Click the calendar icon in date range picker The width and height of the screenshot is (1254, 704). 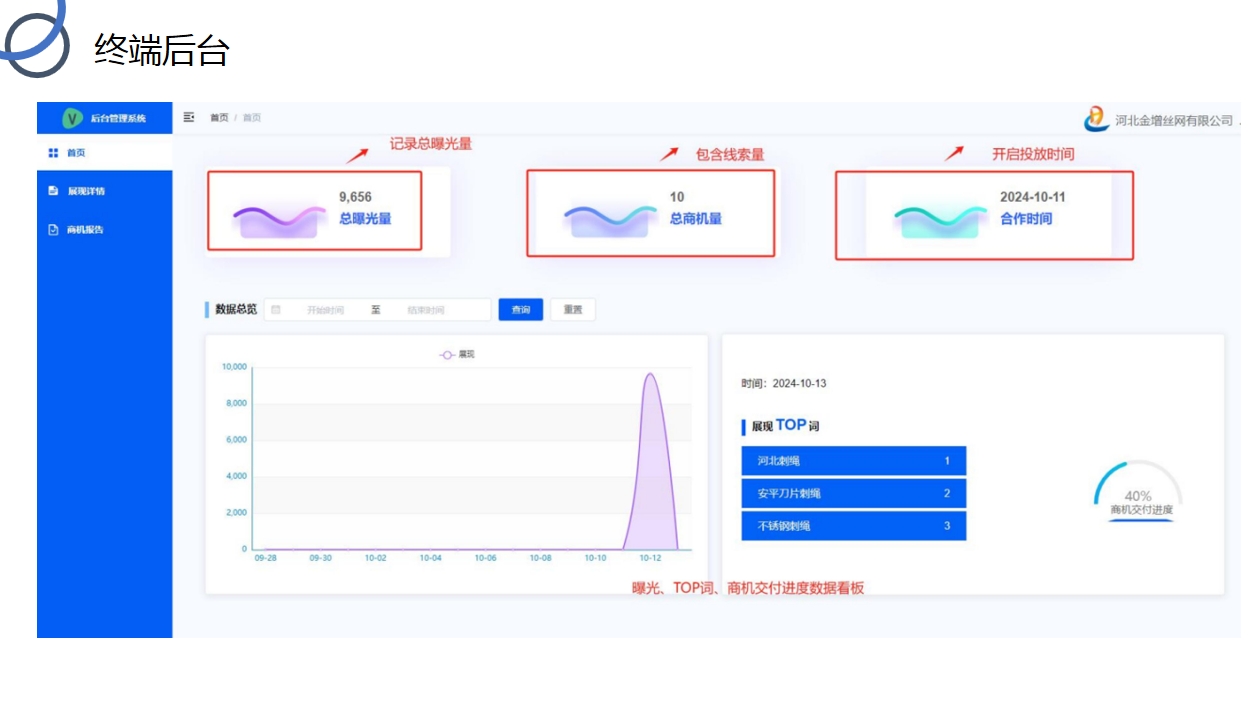[x=276, y=310]
